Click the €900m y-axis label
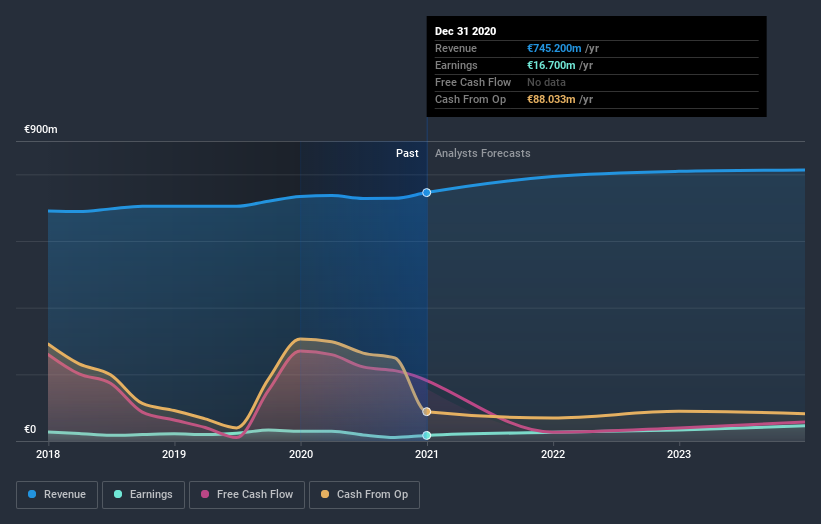 click(x=41, y=129)
